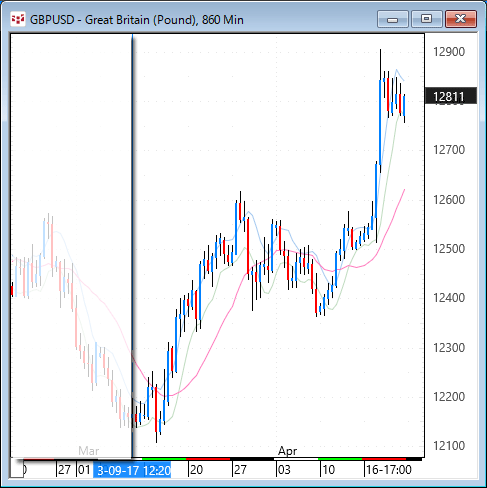Click the current price label 12811

click(451, 96)
